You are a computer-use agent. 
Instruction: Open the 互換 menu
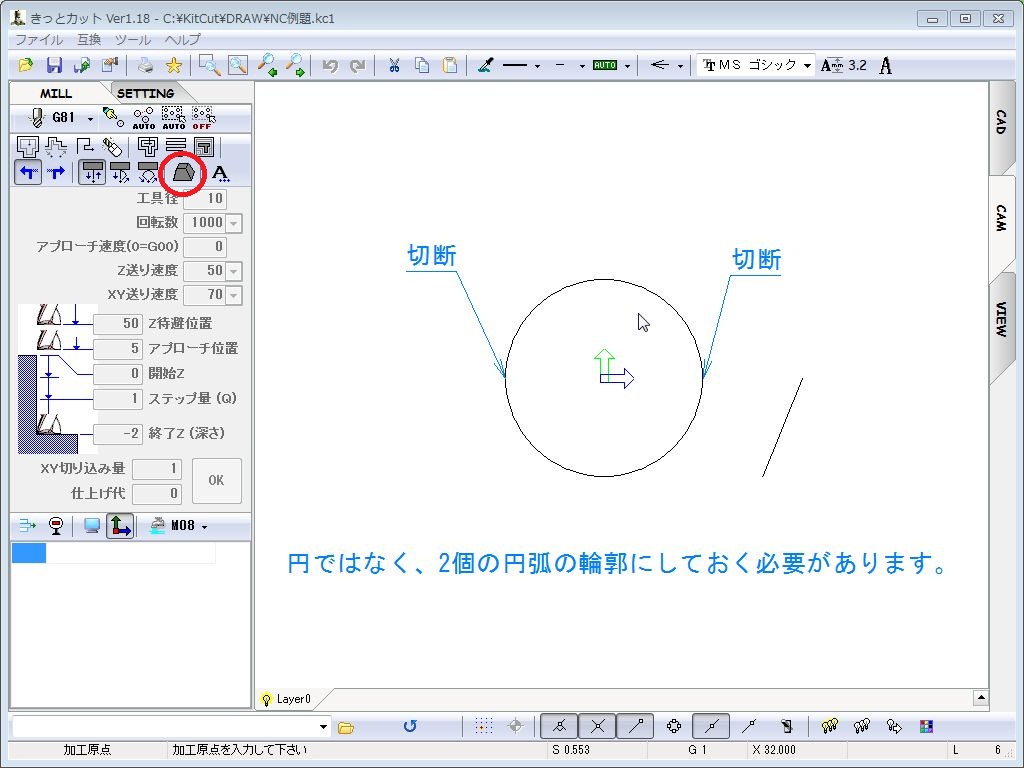click(x=89, y=40)
